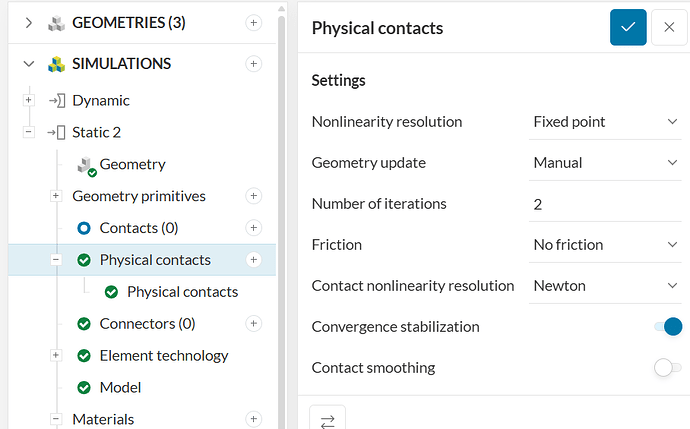Viewport: 690px width, 429px height.
Task: Click the Number of iterations field
Action: [606, 204]
